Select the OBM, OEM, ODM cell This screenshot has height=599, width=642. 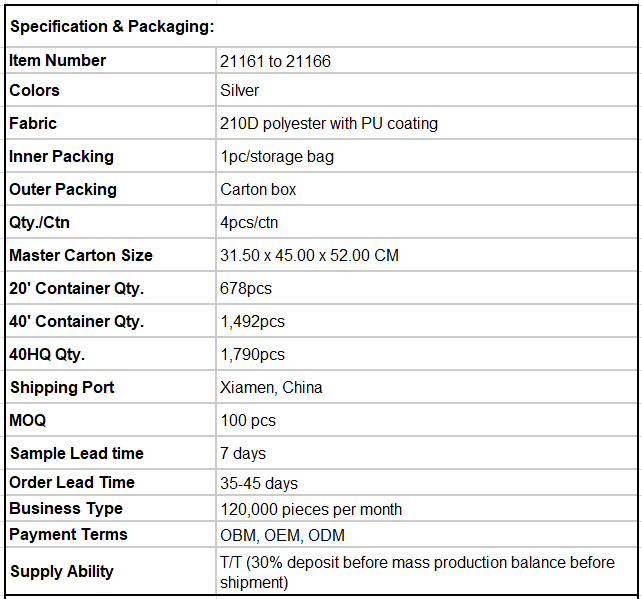[426, 535]
